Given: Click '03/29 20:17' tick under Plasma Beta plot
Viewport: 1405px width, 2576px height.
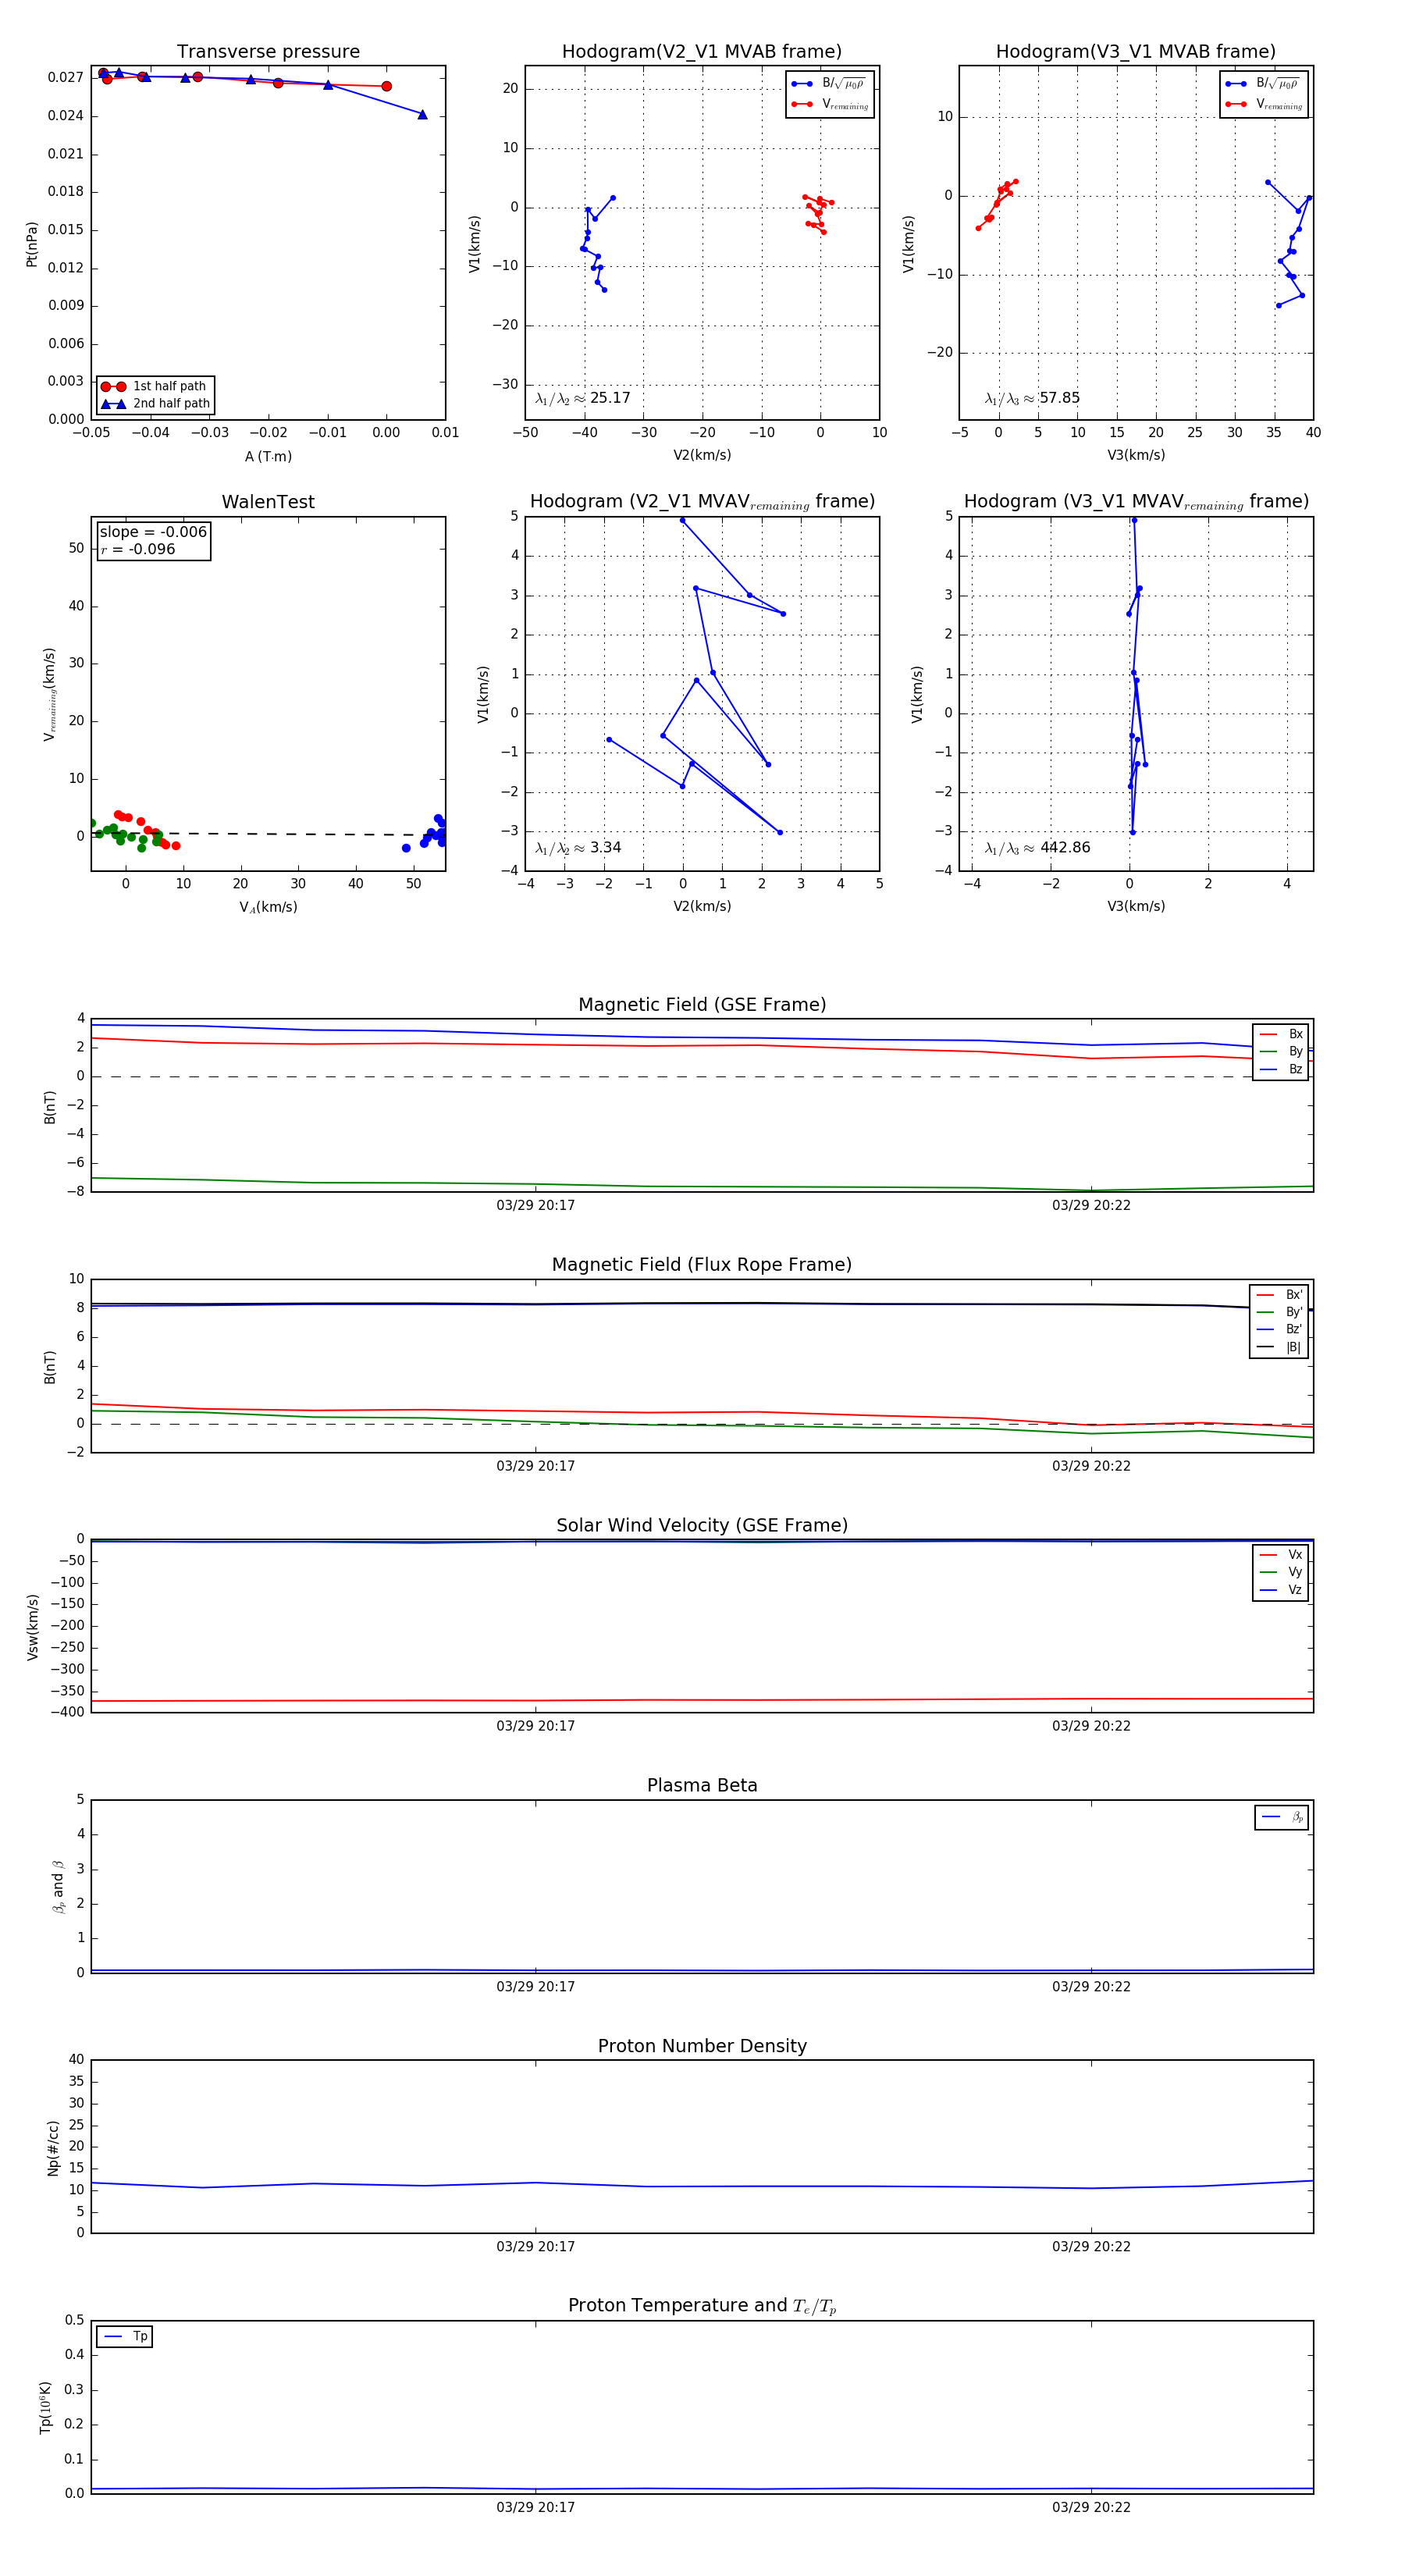Looking at the screenshot, I should (x=536, y=1987).
